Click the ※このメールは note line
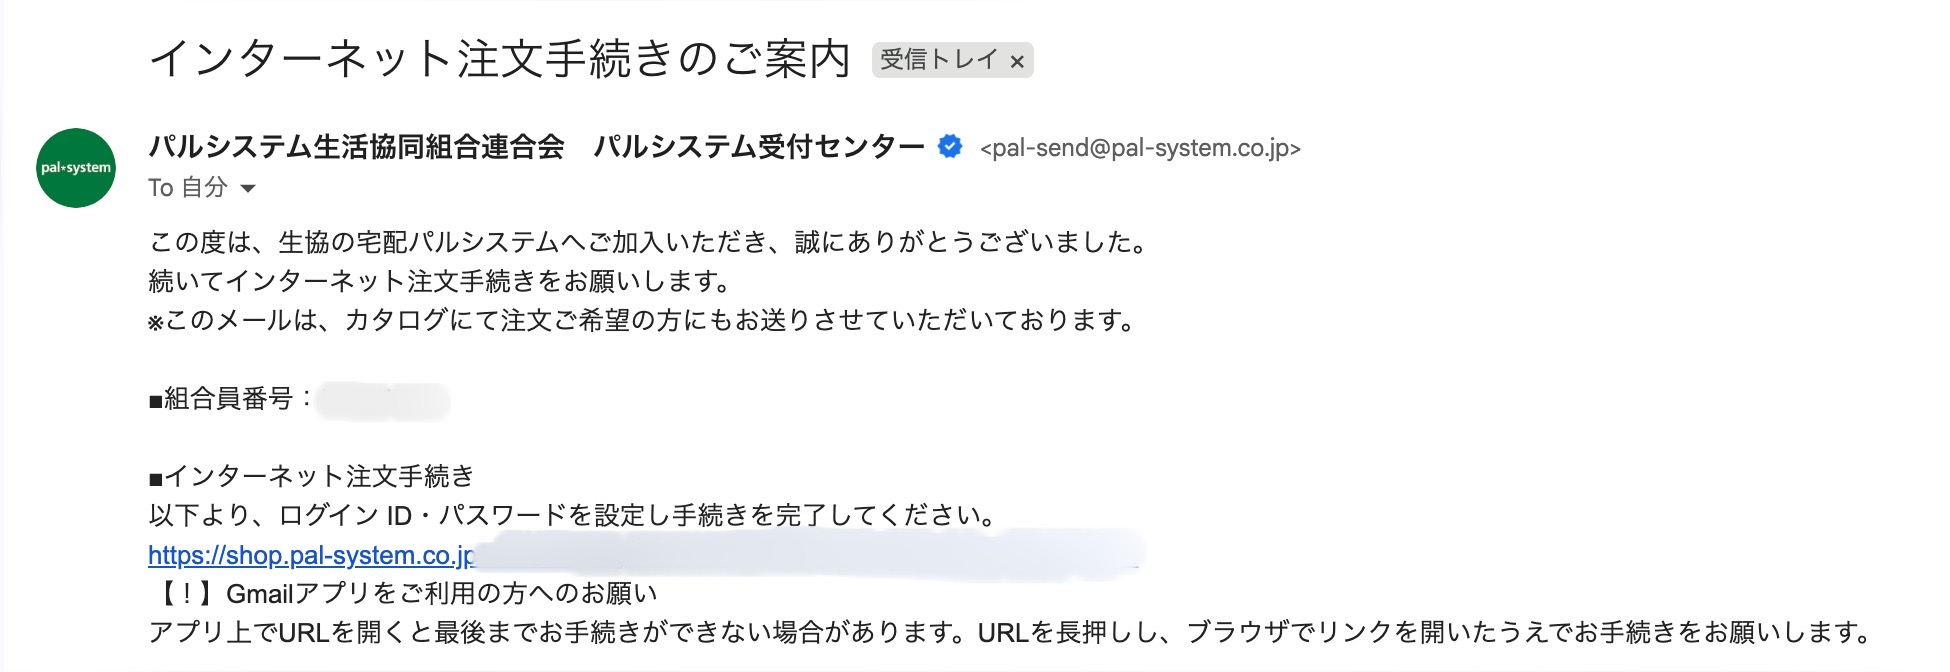 tap(642, 320)
